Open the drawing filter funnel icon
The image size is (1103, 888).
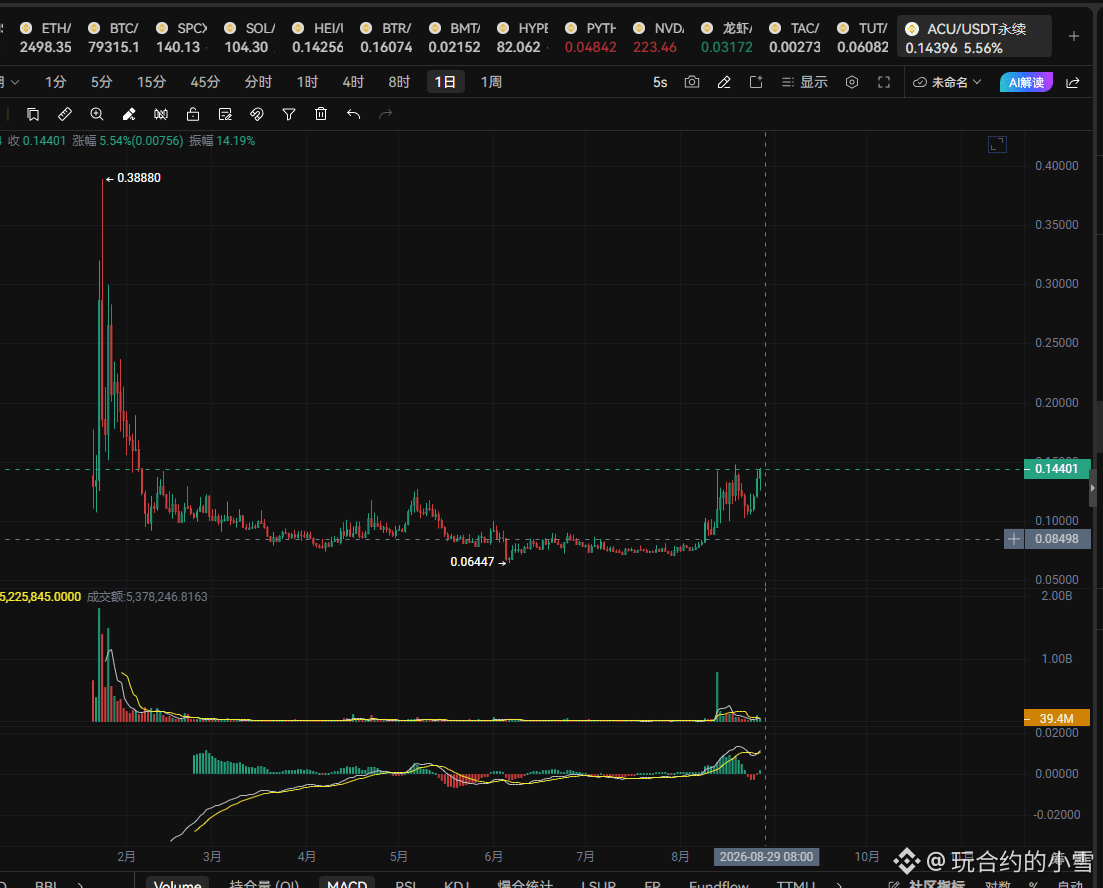coord(289,114)
